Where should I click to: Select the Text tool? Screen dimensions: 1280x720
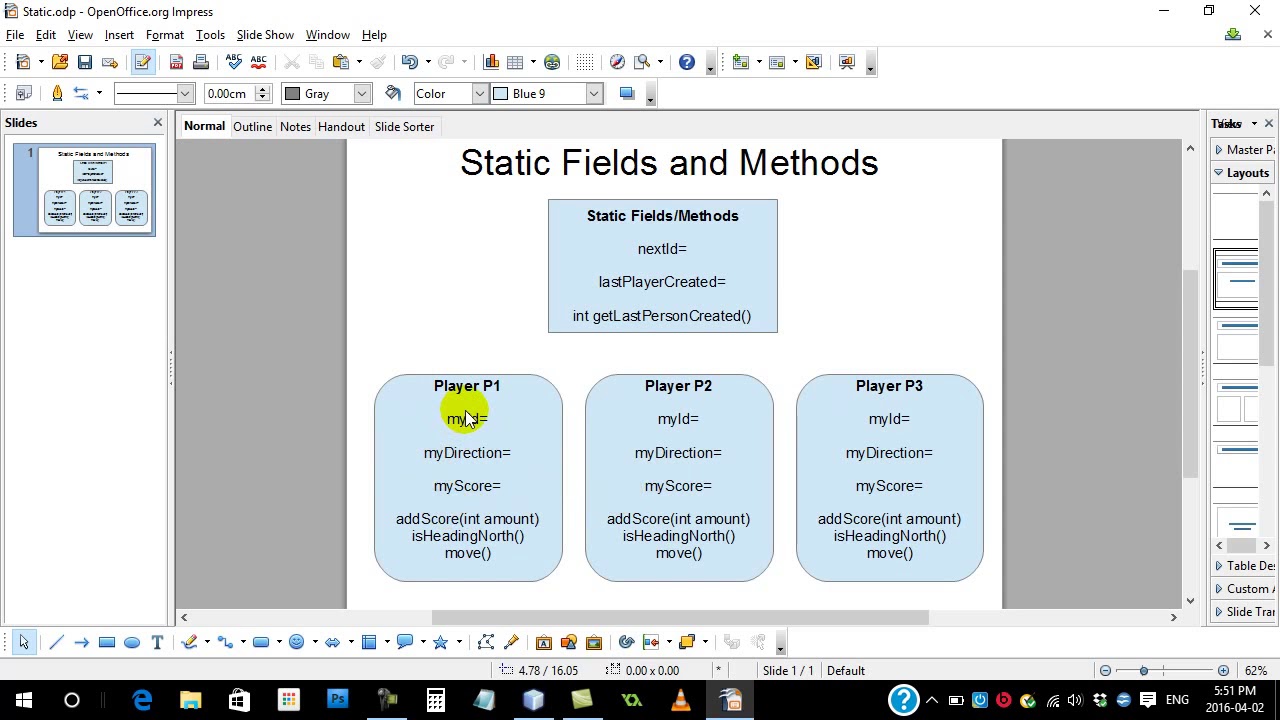pyautogui.click(x=157, y=642)
